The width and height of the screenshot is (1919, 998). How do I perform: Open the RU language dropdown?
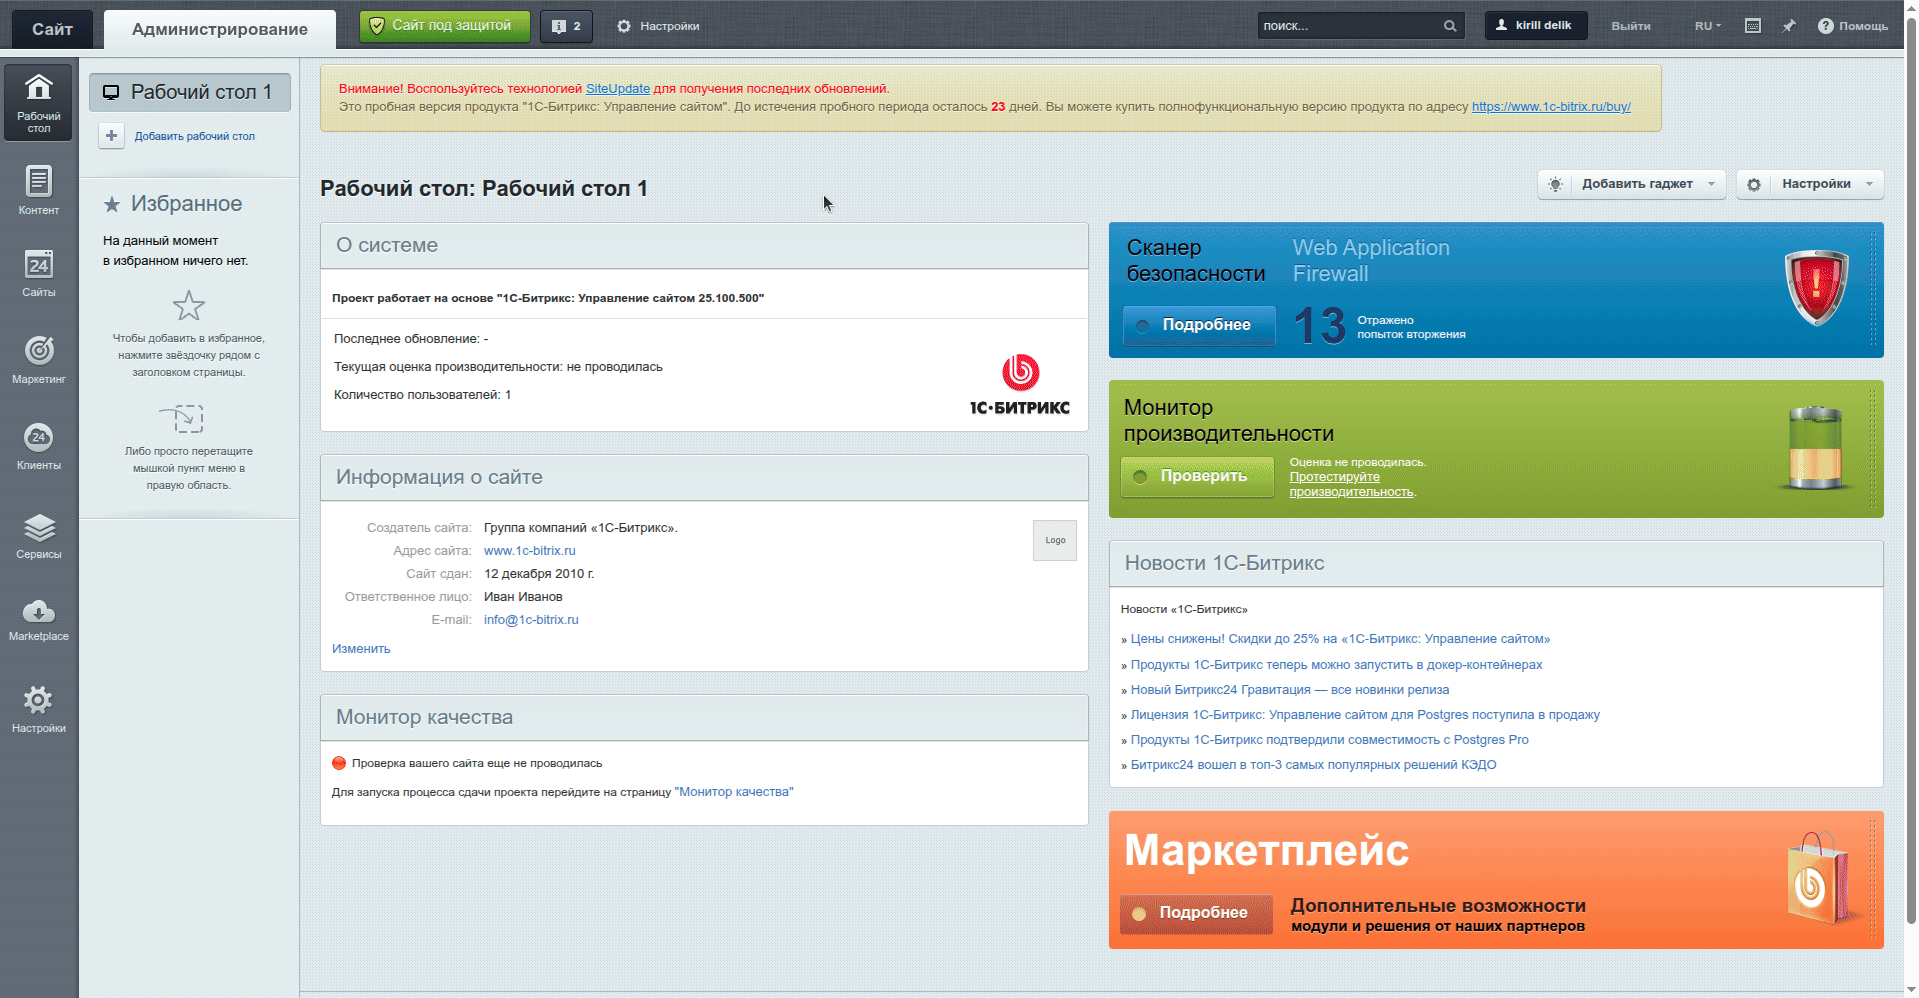pos(1708,26)
